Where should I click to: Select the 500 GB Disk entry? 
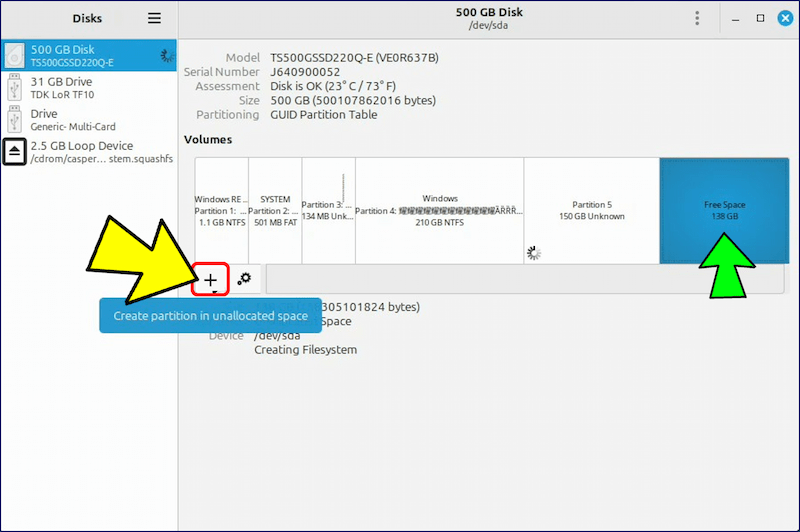tap(90, 56)
